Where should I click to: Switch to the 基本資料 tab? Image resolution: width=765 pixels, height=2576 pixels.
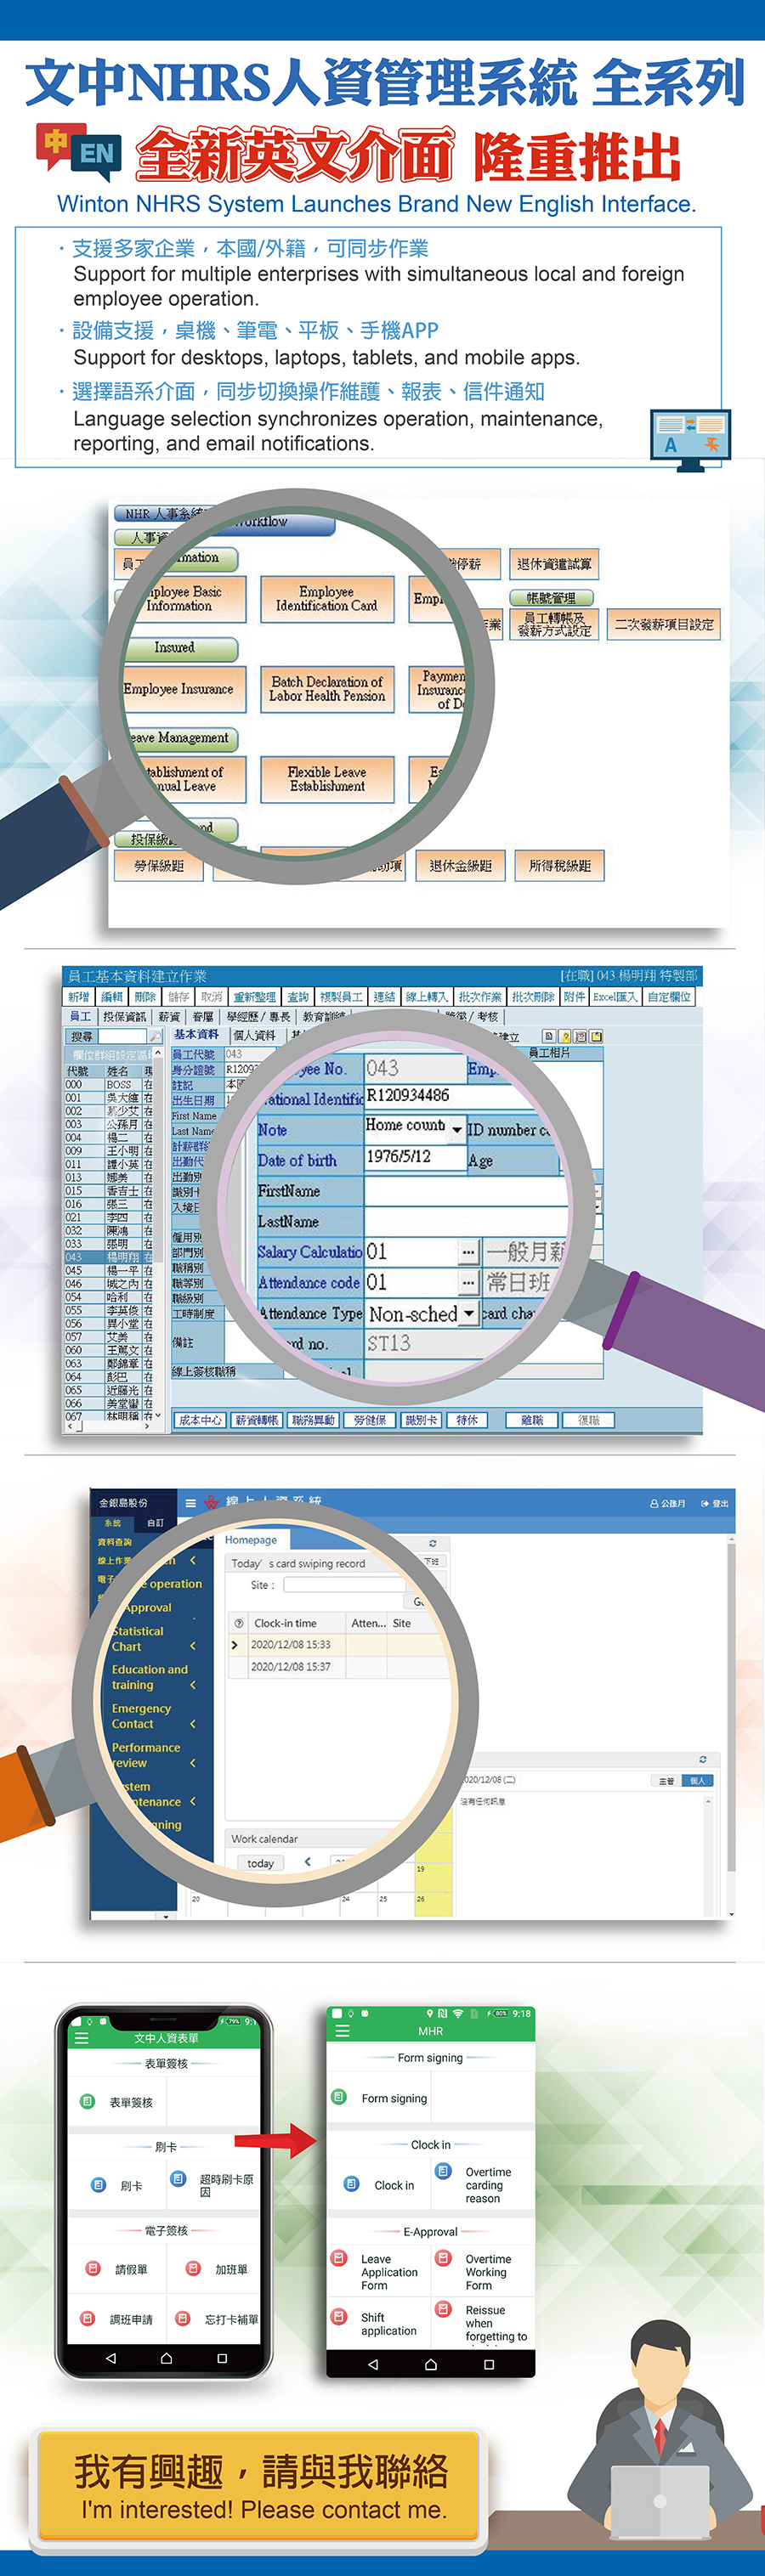(196, 1035)
